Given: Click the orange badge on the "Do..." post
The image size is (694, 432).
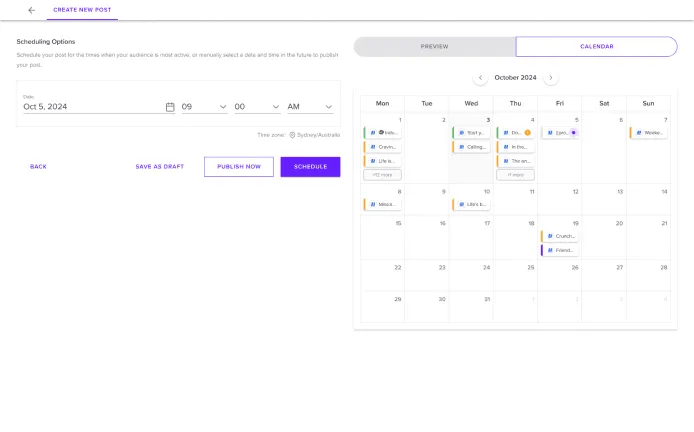Looking at the screenshot, I should click(528, 132).
